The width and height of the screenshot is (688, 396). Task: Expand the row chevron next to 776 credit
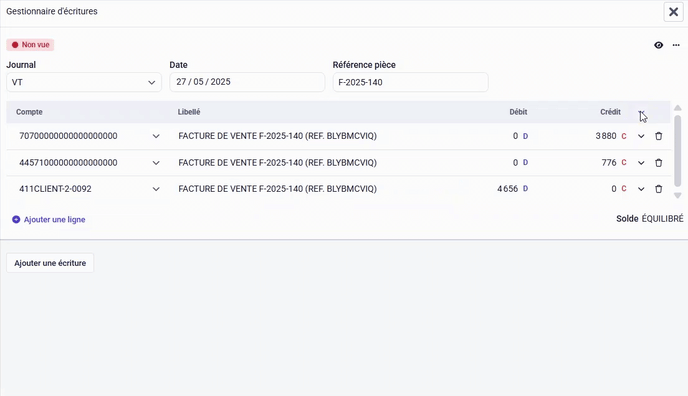(641, 163)
